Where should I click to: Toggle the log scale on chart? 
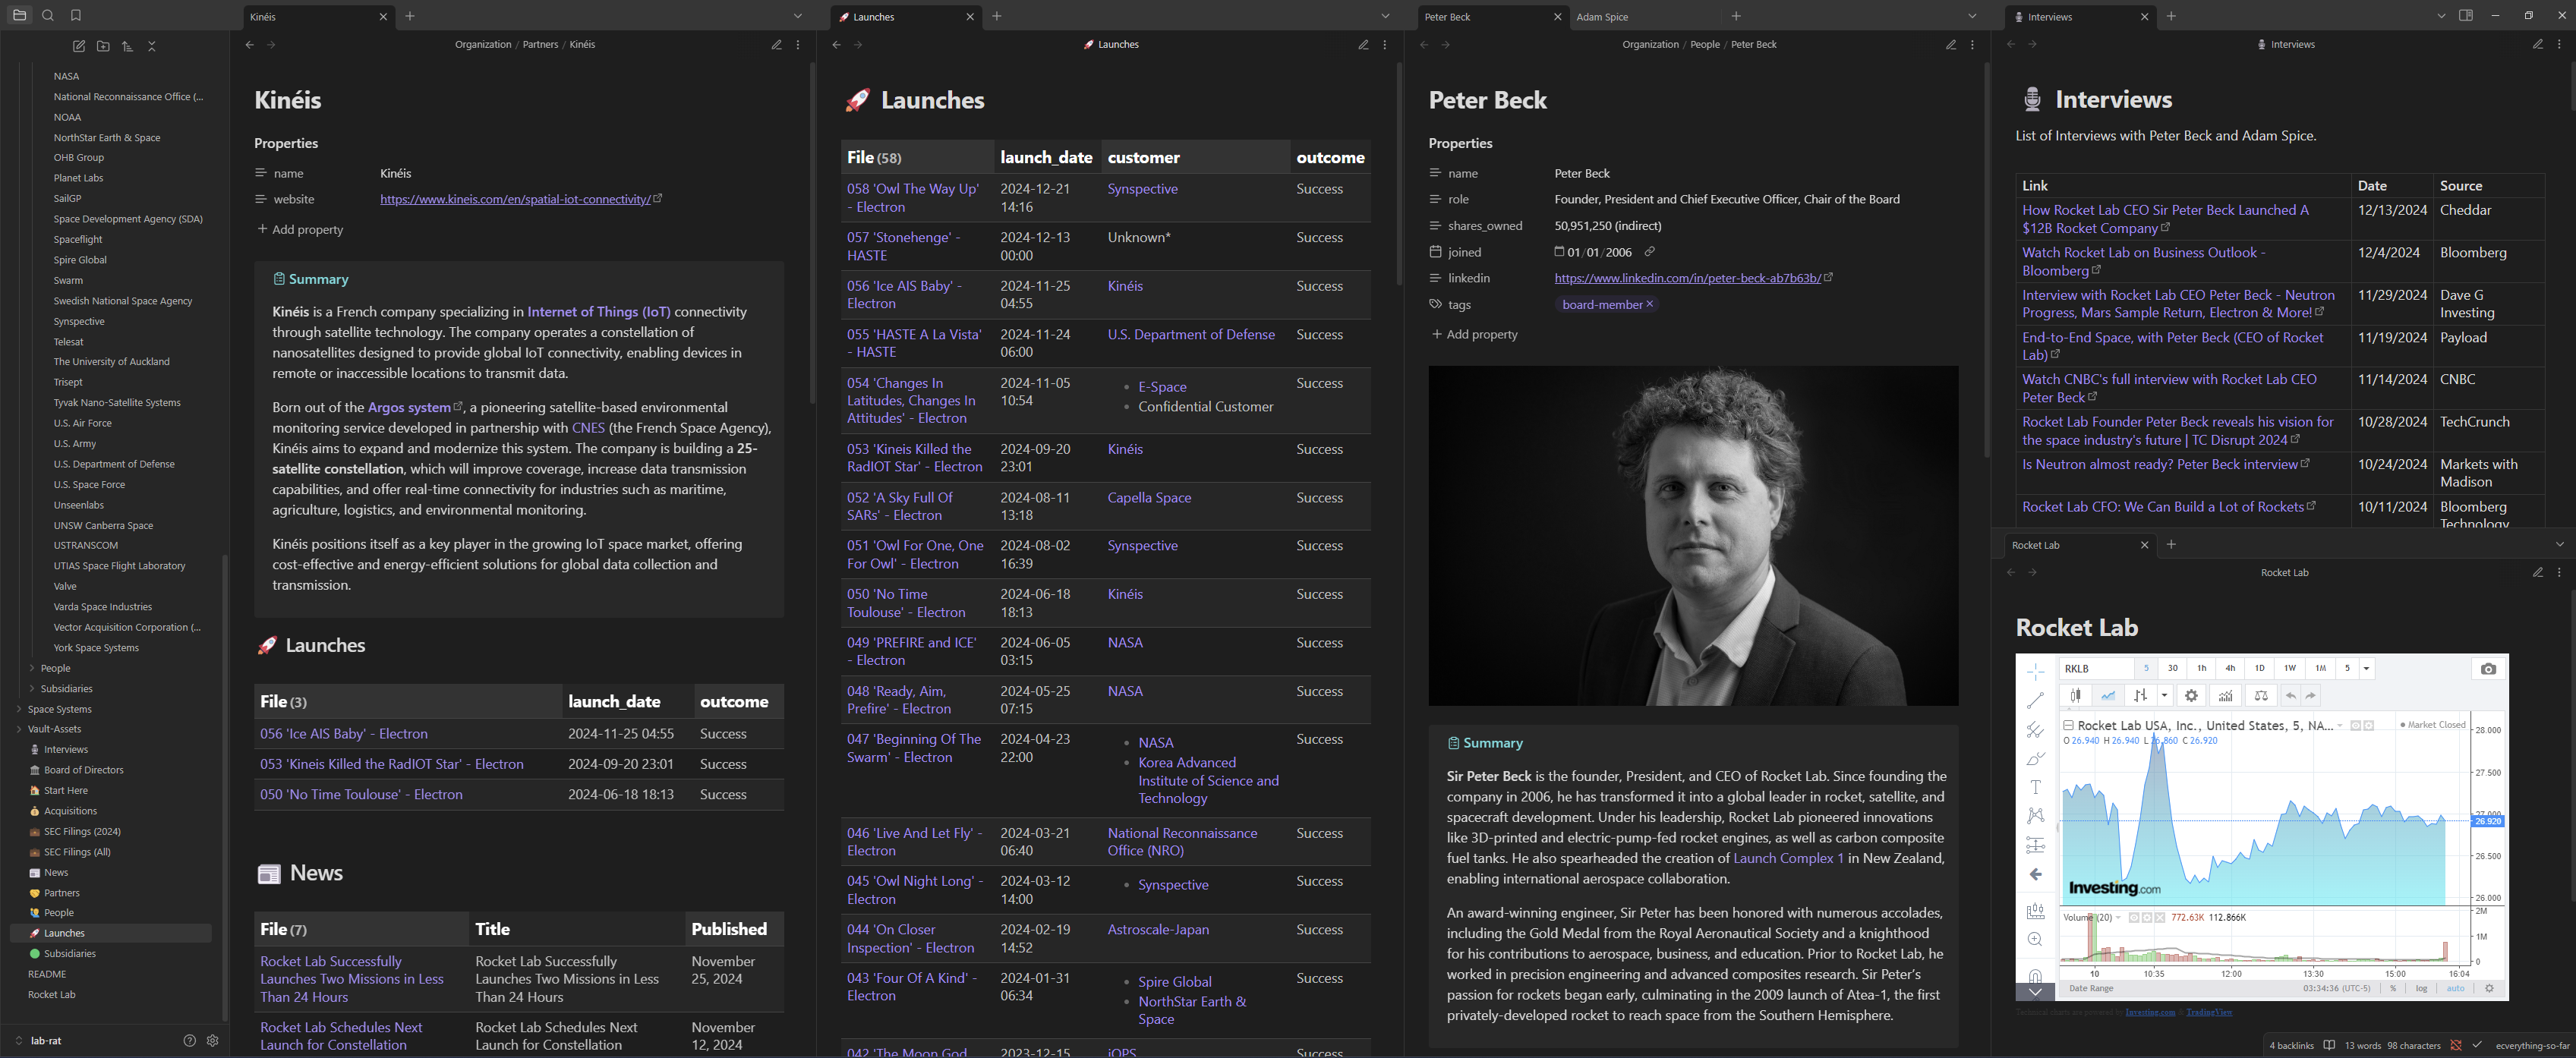pos(2421,988)
